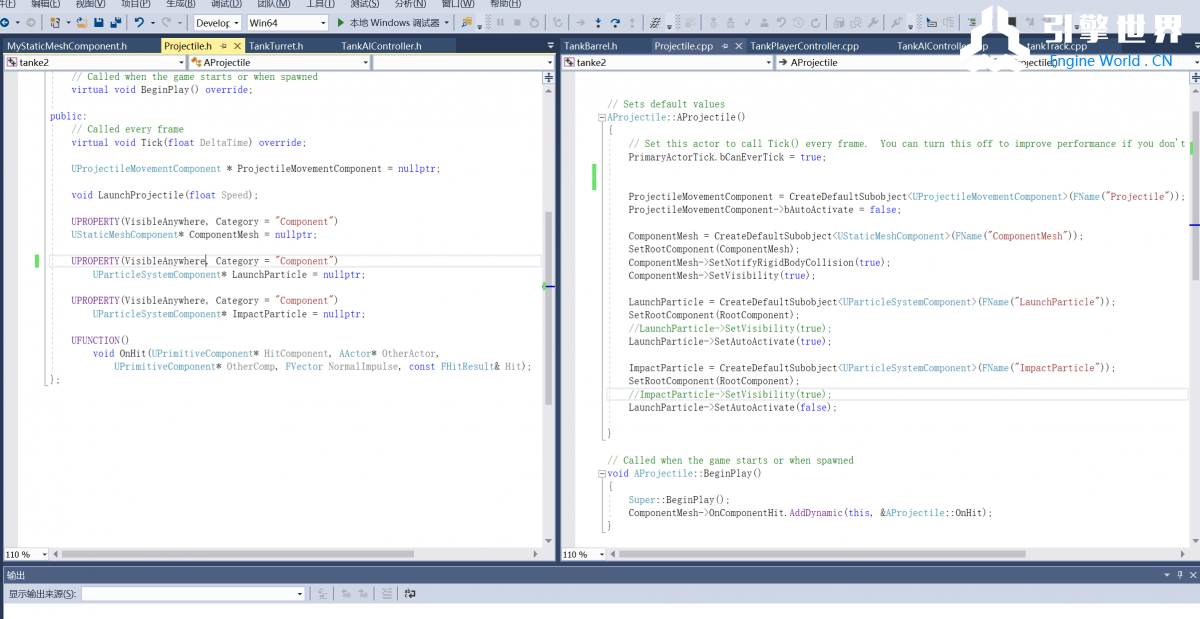Close the Output panel
The image size is (1200, 619).
(1192, 575)
